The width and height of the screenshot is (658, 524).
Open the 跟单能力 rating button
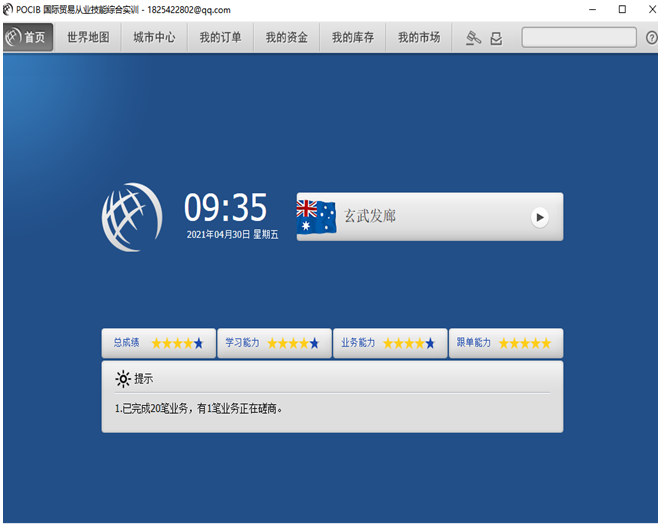pos(505,343)
